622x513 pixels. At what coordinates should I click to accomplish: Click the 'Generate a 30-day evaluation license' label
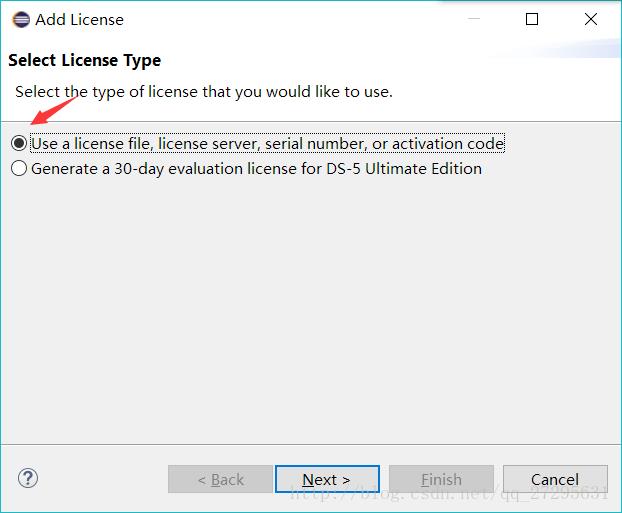point(256,169)
